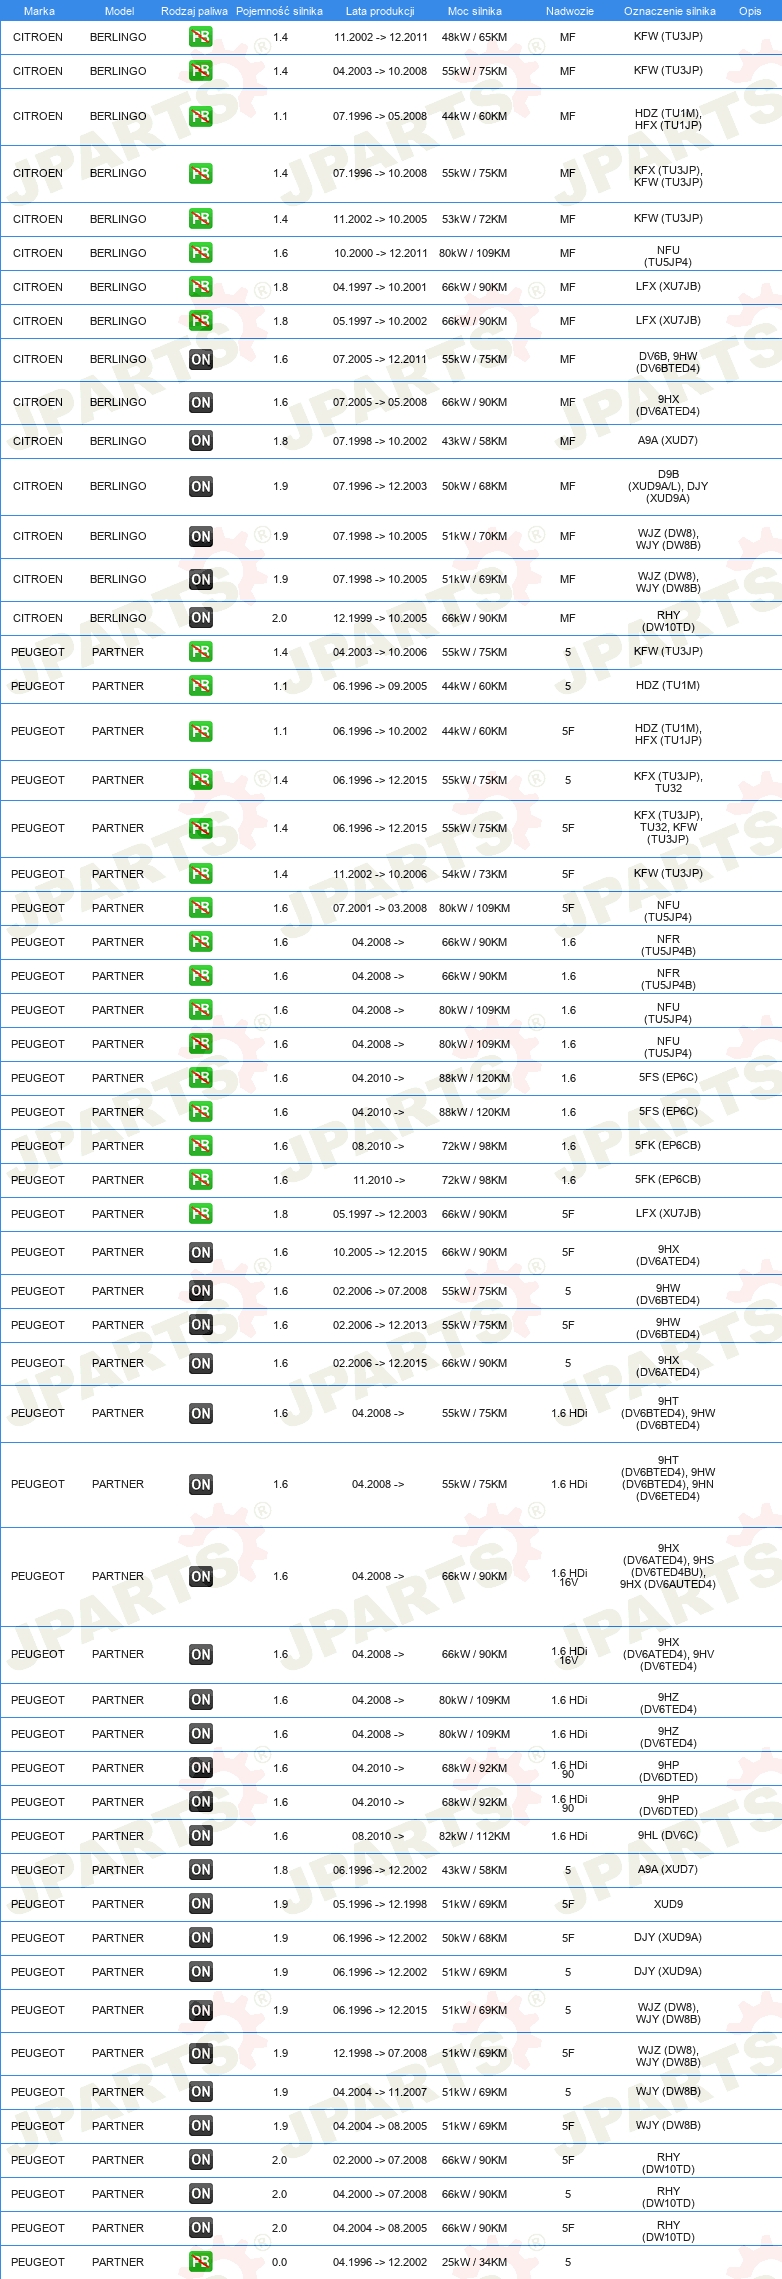Click ON diesel icon in Berlingo 07.2005 -> 12.2011 row

[x=201, y=359]
